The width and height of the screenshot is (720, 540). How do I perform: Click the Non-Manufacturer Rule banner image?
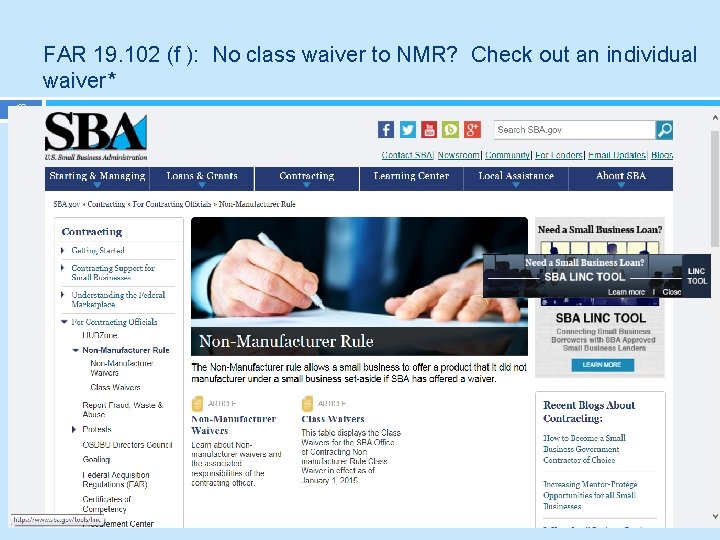tap(359, 286)
